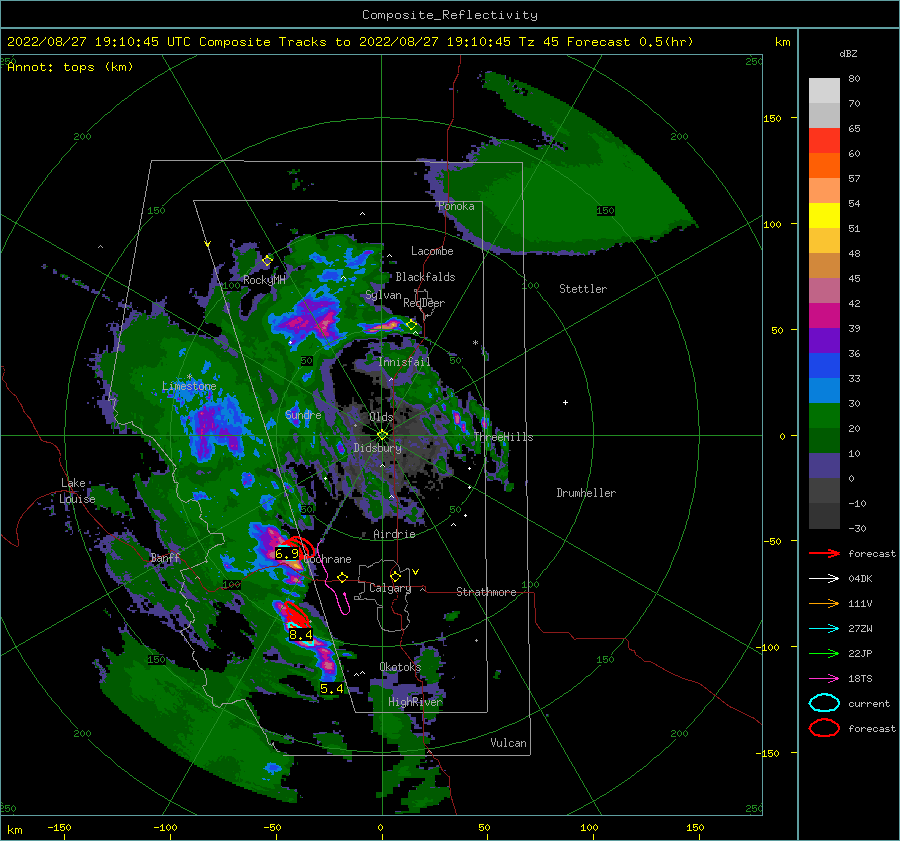Screen dimensions: 900x841
Task: Click the red forecast ellipses near Cochrane
Action: (301, 548)
